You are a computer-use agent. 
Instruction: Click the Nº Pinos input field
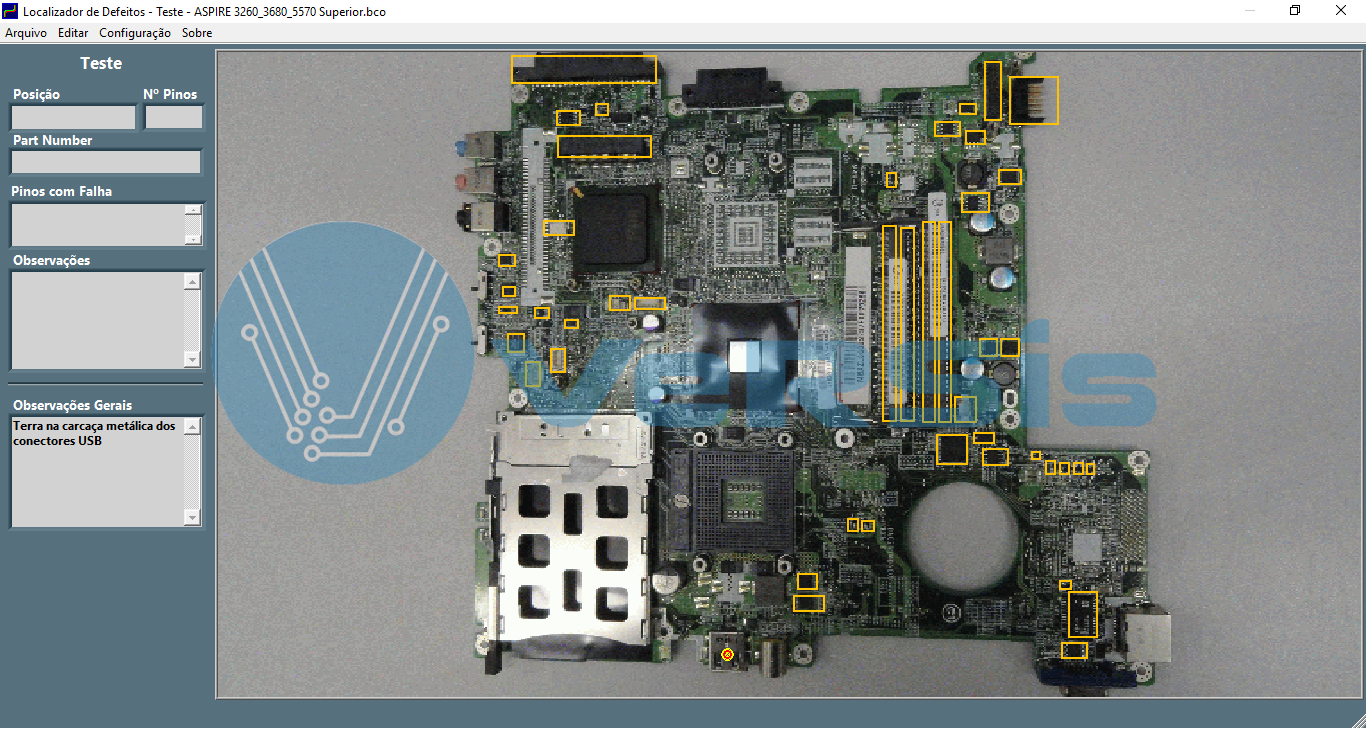(174, 117)
